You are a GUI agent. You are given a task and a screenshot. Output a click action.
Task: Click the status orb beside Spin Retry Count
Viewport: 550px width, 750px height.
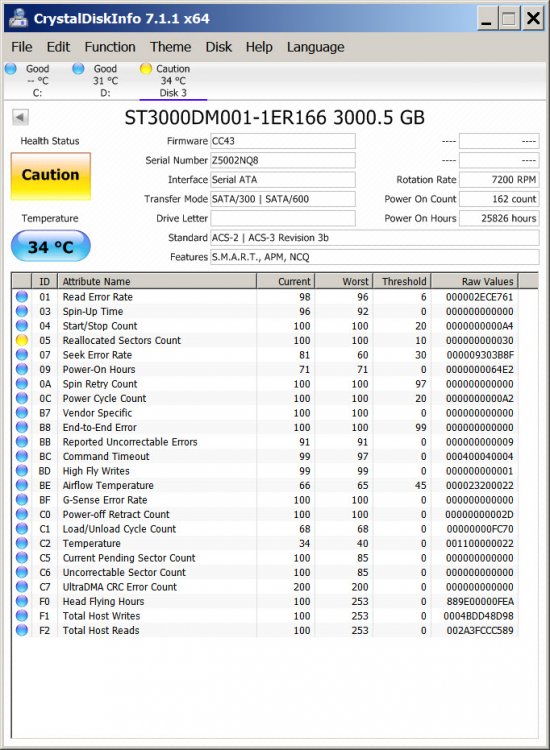point(22,384)
